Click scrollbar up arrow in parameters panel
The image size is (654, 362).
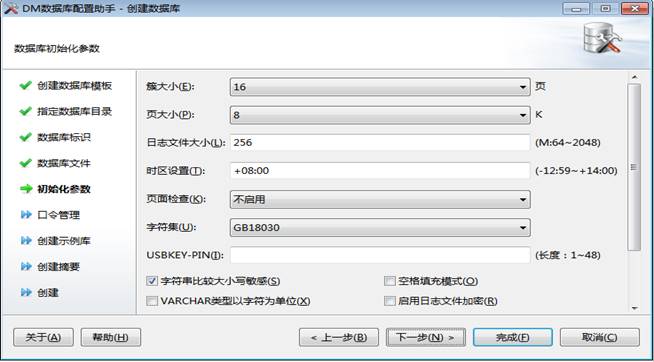coord(634,77)
